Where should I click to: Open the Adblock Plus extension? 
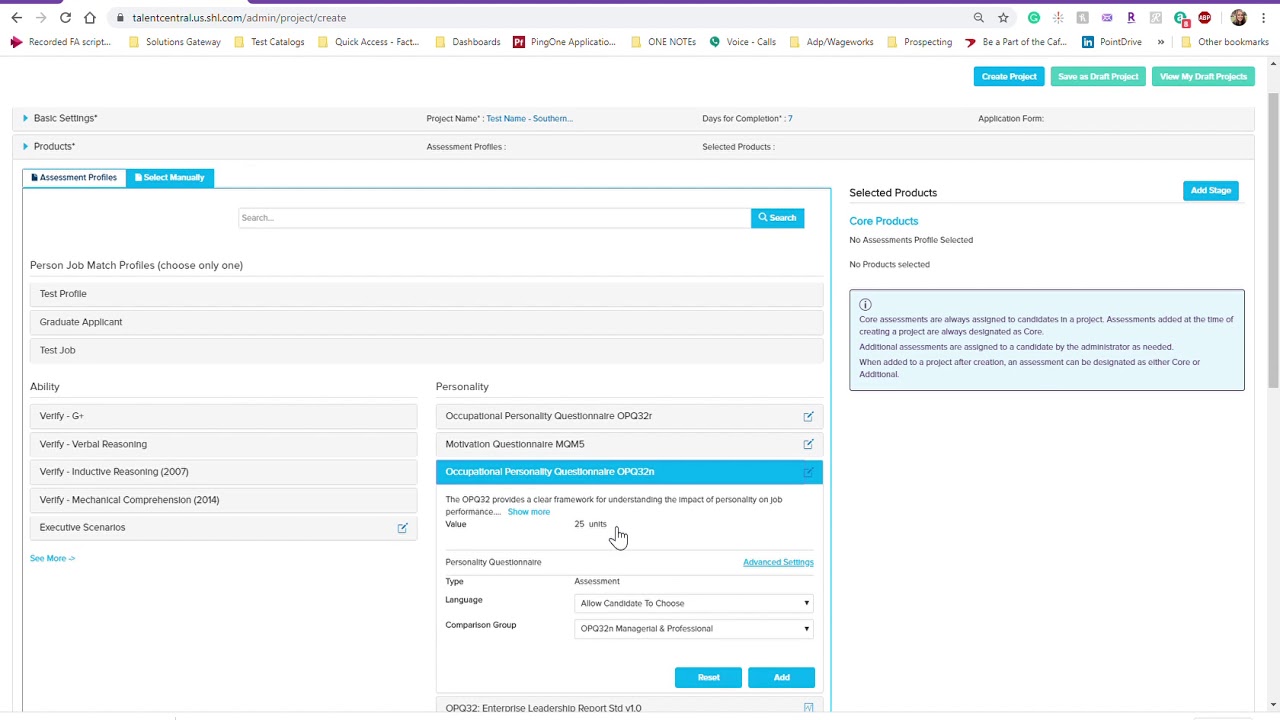[x=1204, y=18]
